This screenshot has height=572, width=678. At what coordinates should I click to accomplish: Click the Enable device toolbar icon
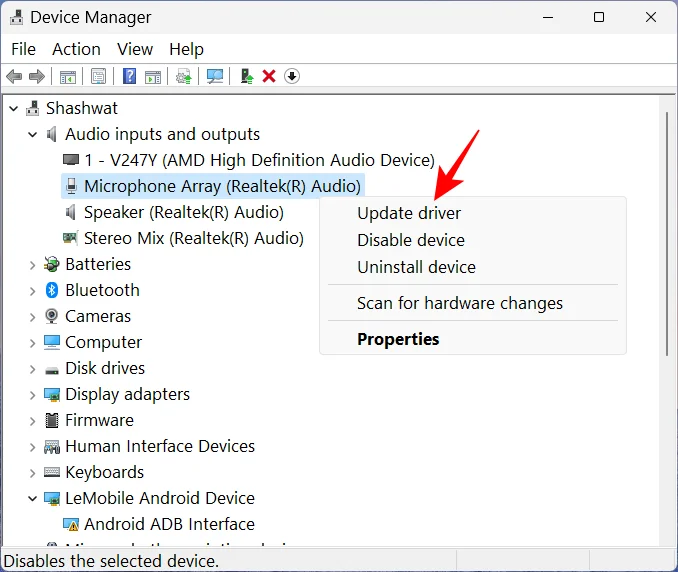247,77
